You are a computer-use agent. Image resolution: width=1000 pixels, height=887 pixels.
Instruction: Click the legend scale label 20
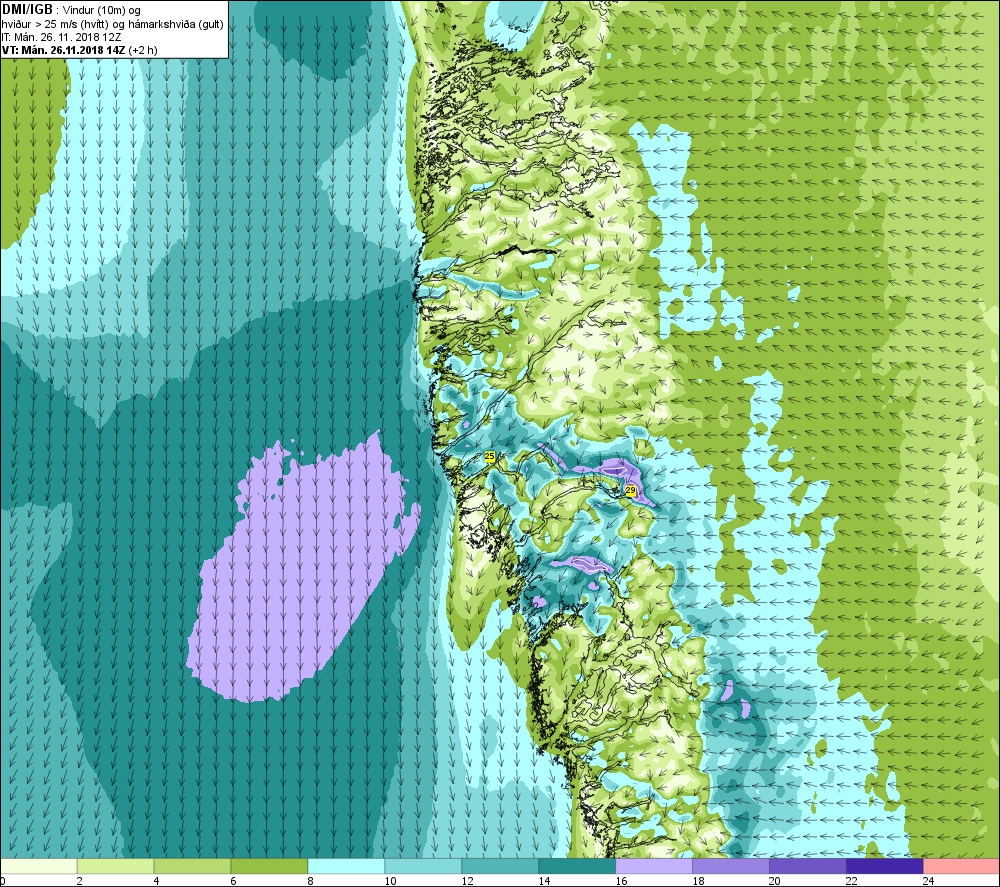pyautogui.click(x=774, y=881)
